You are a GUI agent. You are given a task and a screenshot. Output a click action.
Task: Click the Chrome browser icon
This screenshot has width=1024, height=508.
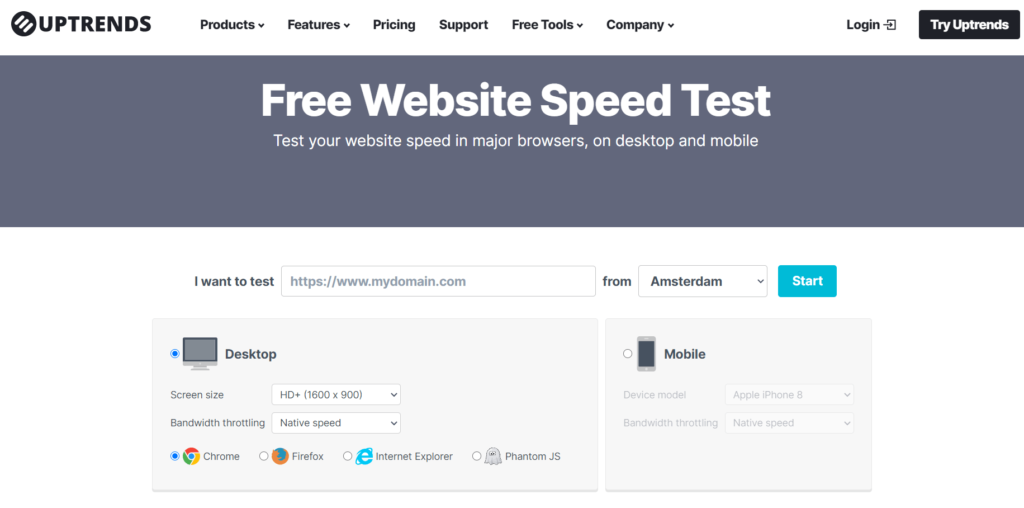191,456
